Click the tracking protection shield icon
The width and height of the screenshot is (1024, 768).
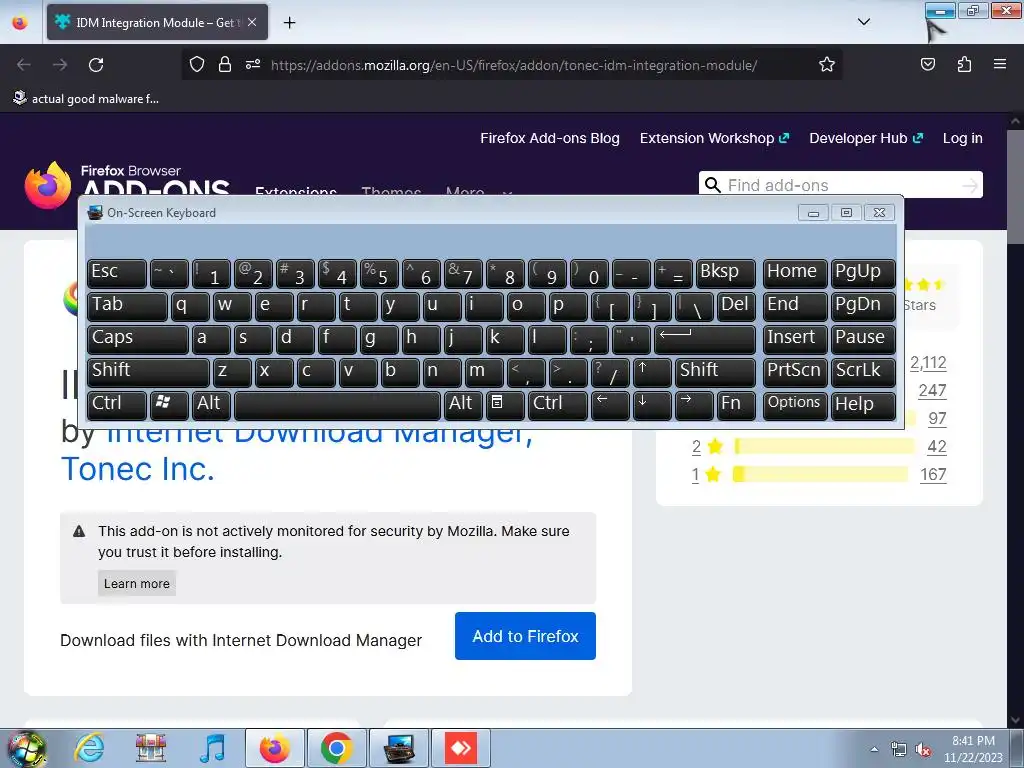pyautogui.click(x=197, y=64)
